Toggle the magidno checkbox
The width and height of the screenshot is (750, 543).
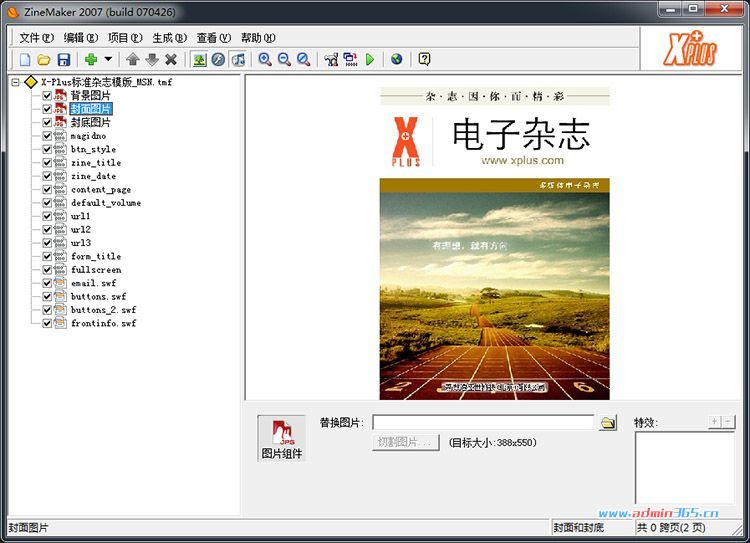point(47,136)
